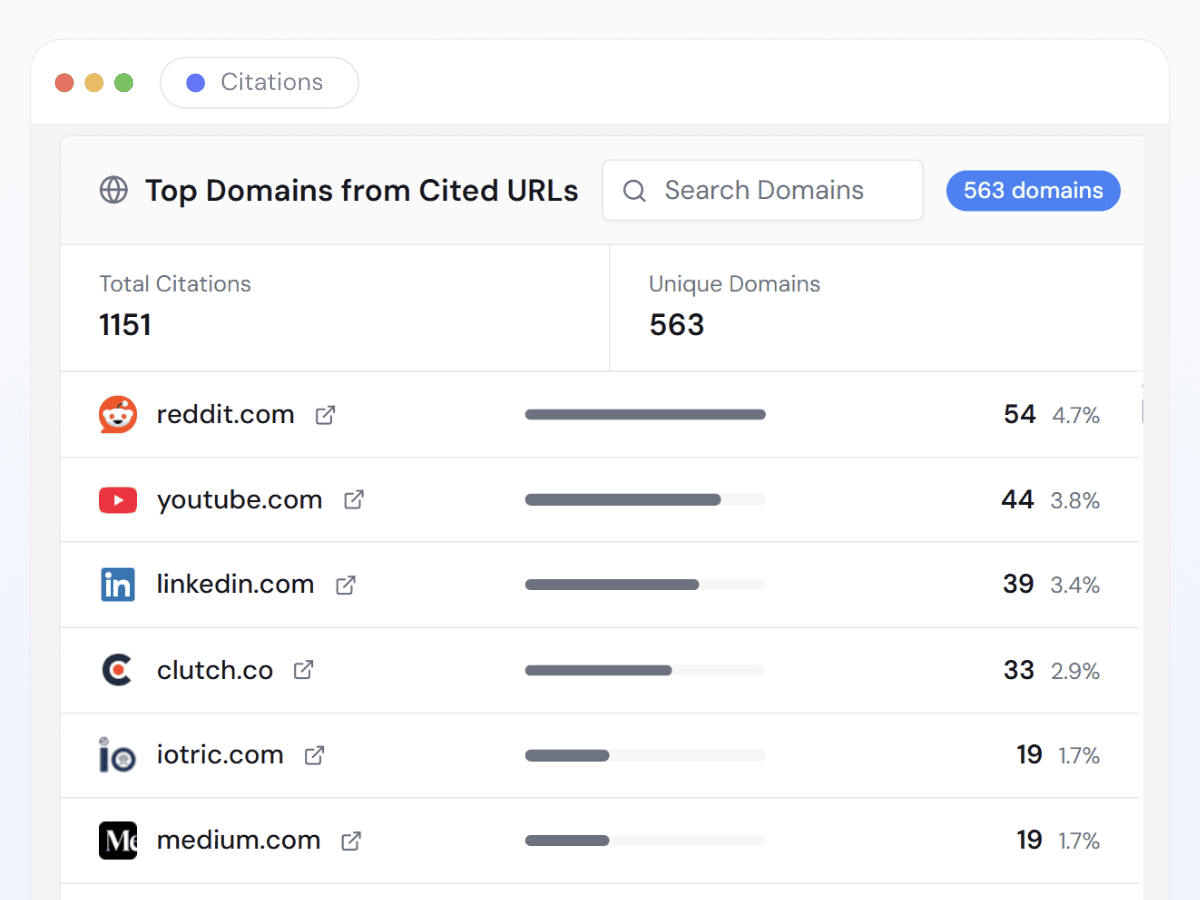Click the blue dot in Citations tab
The width and height of the screenshot is (1200, 900).
196,82
